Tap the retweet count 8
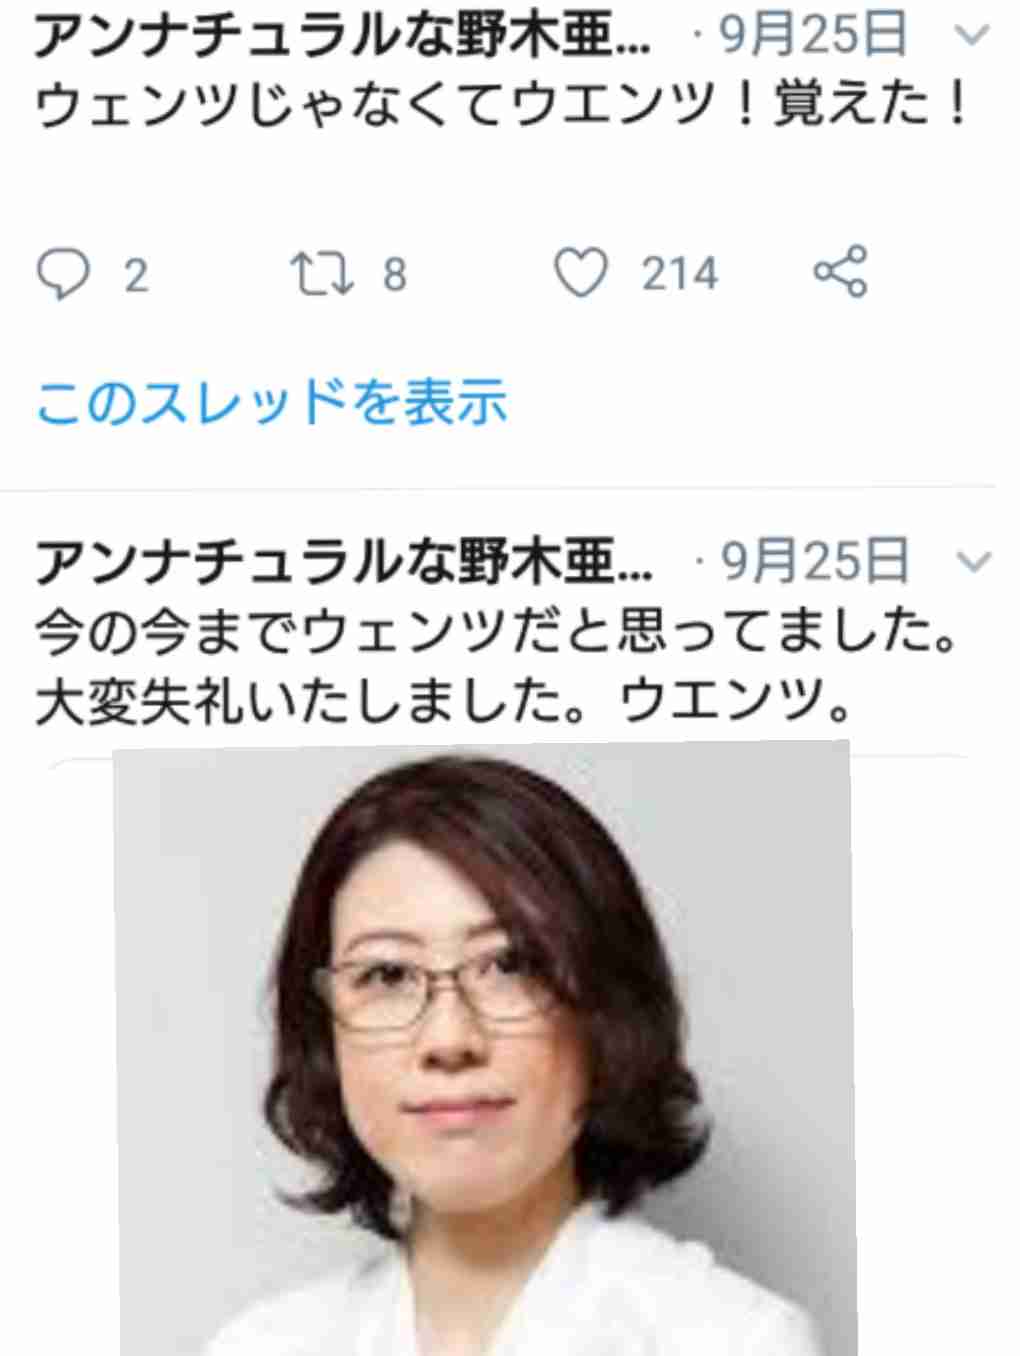 tap(395, 275)
